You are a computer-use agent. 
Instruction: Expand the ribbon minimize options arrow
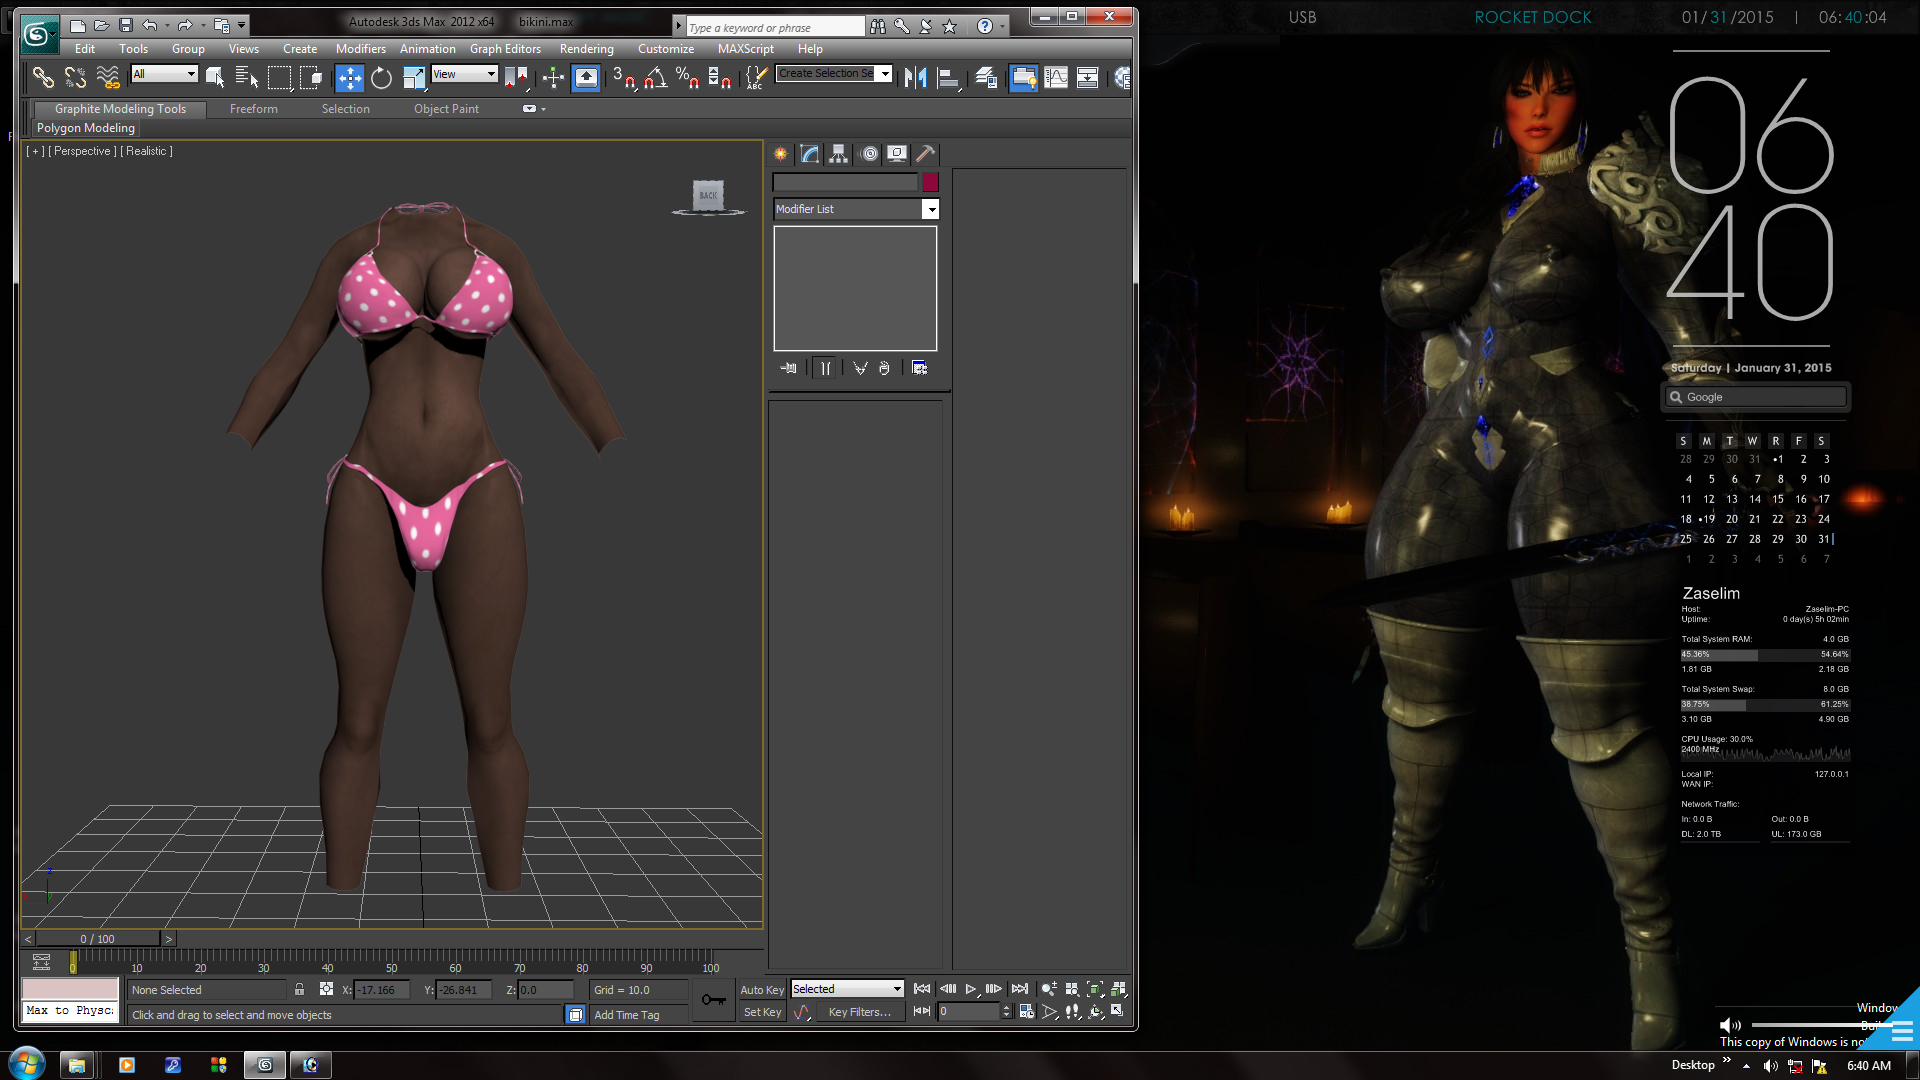click(x=543, y=109)
